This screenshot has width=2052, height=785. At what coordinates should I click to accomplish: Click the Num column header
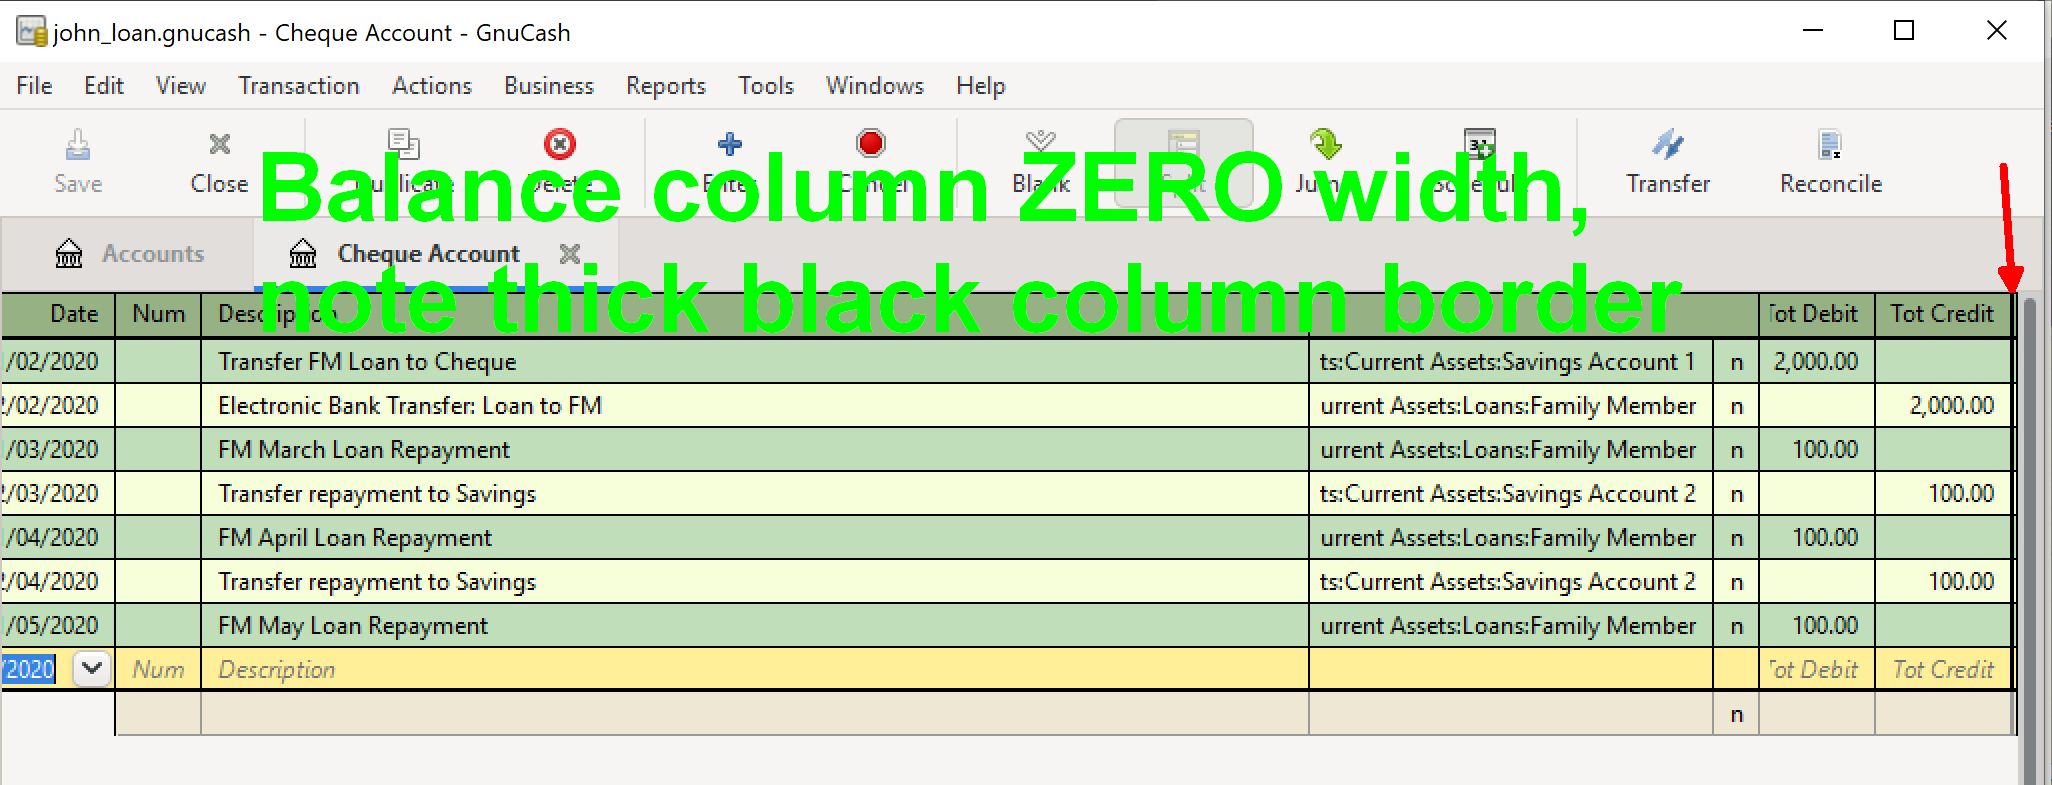point(158,314)
